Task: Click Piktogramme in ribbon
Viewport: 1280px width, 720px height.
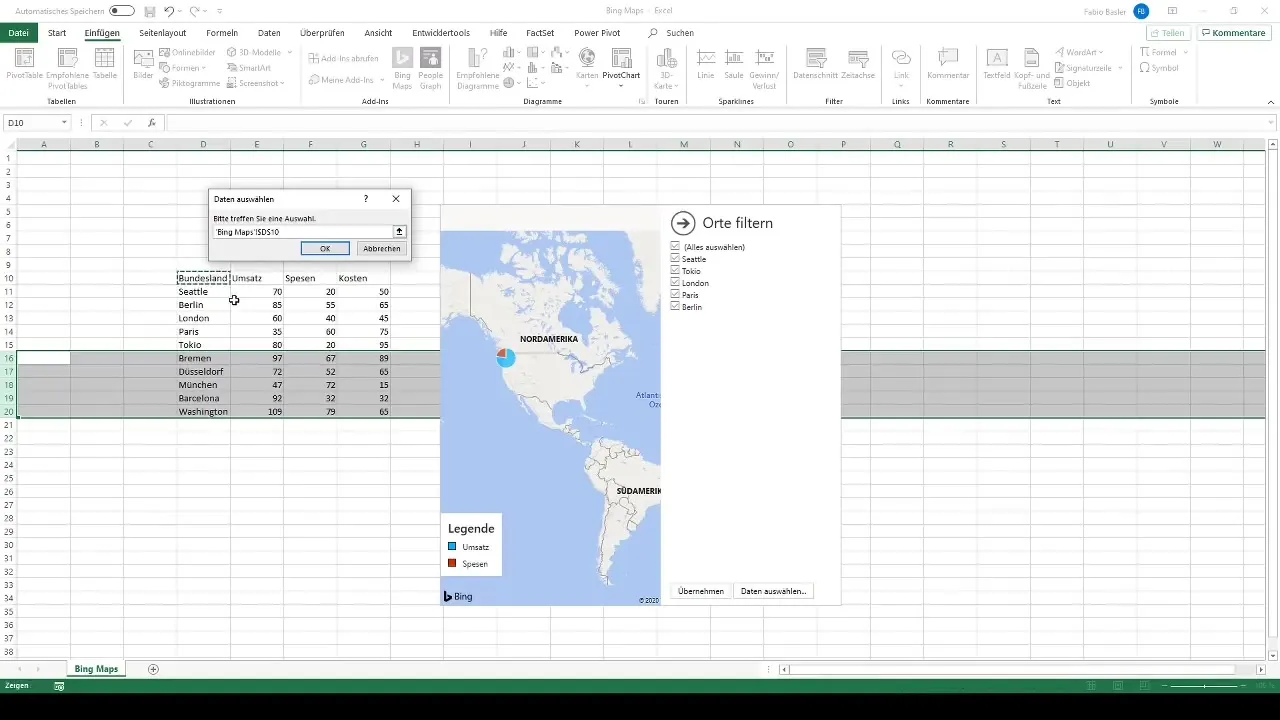Action: [x=190, y=83]
